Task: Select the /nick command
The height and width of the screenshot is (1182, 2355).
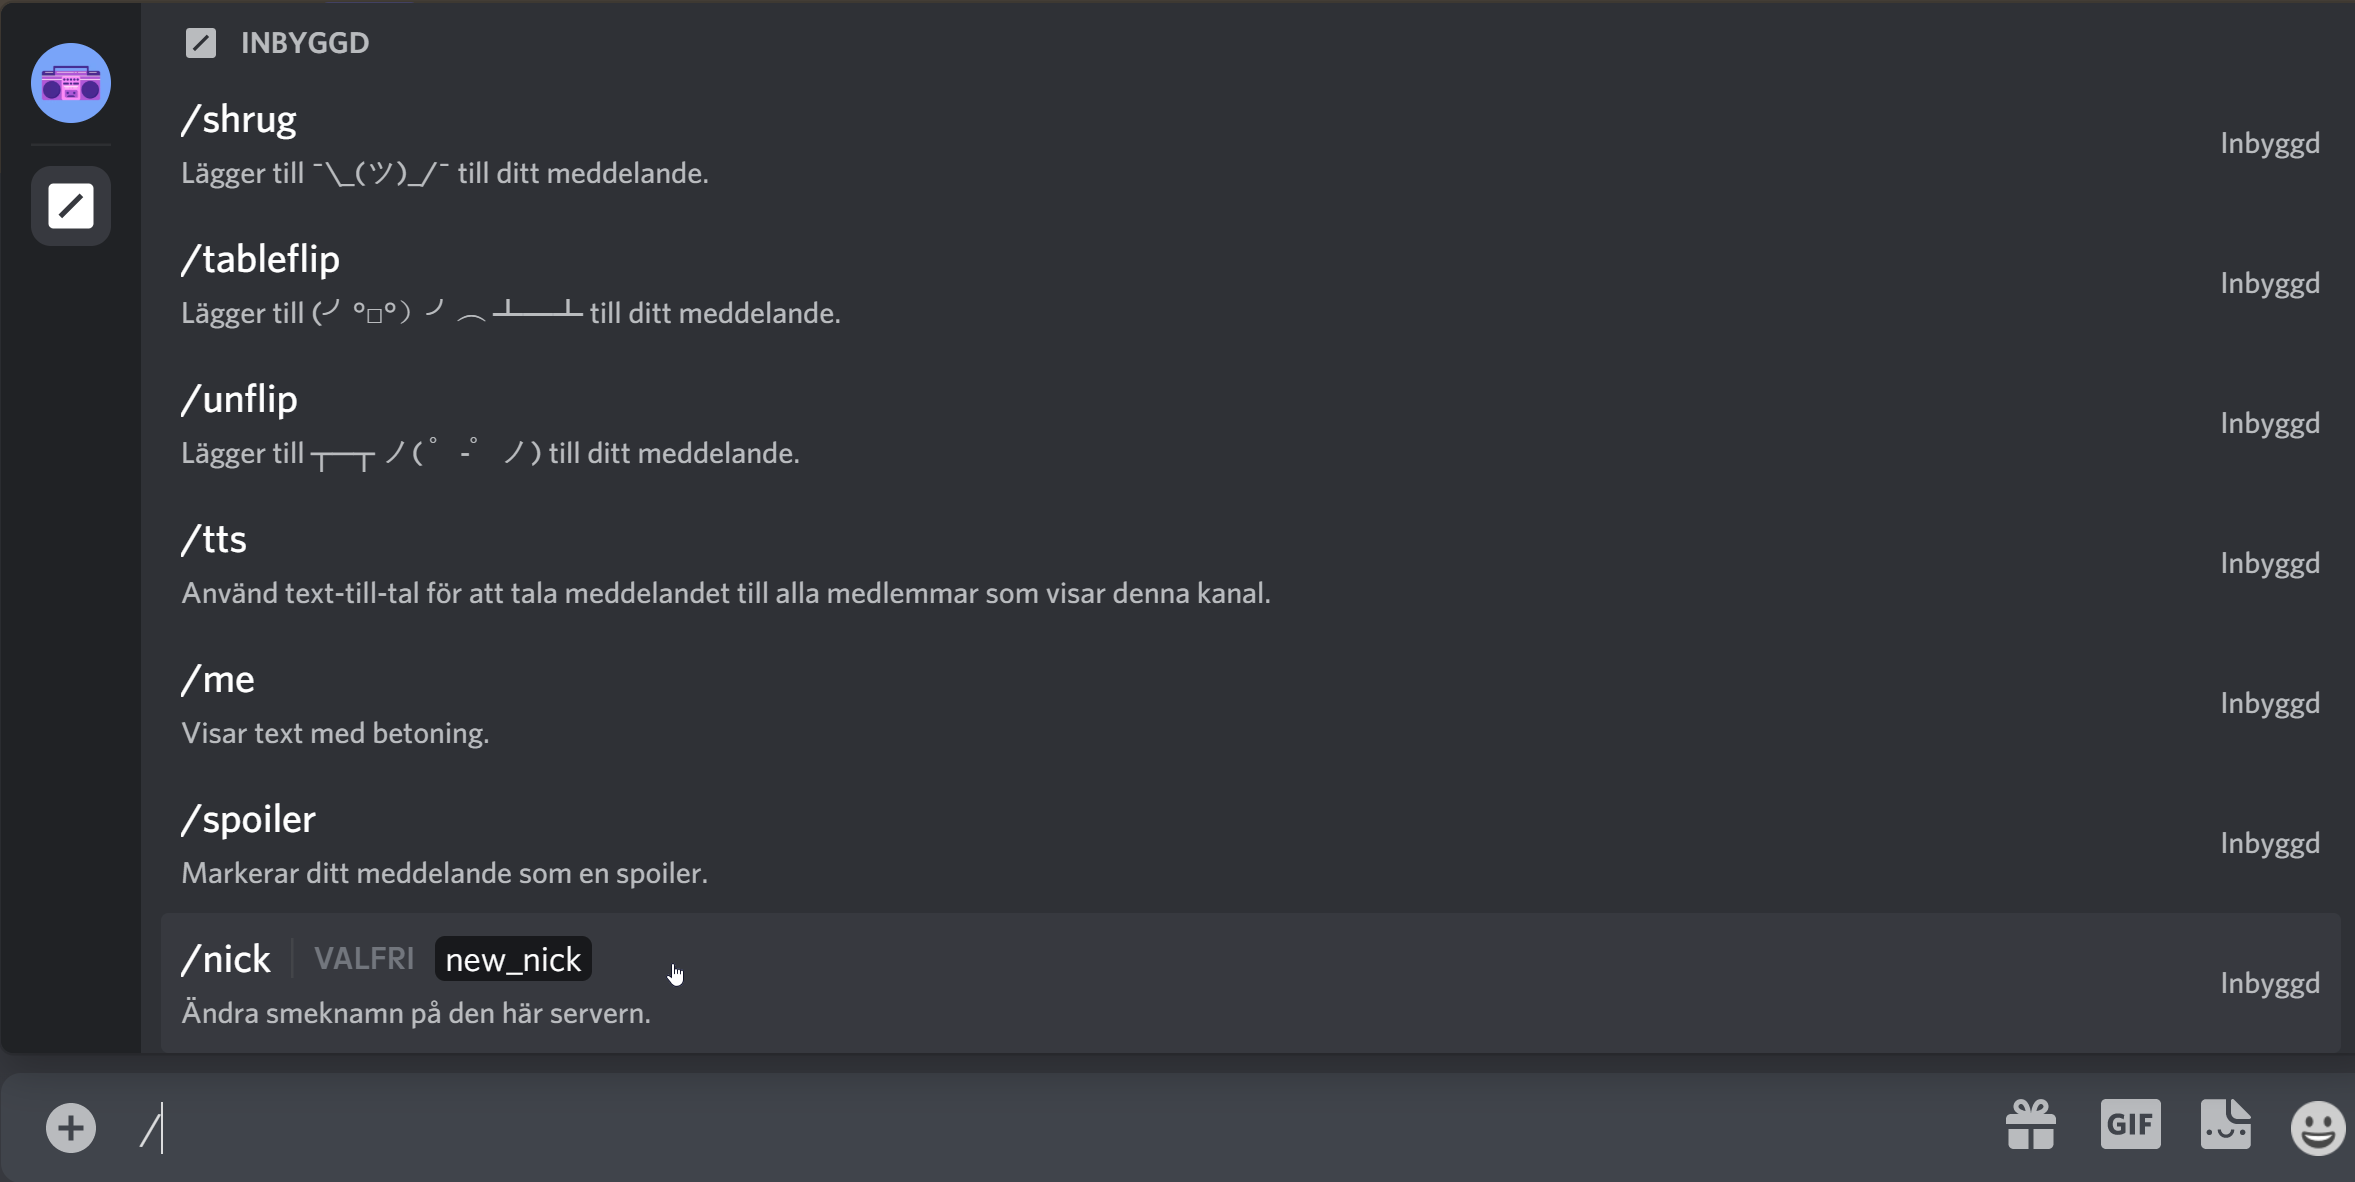Action: click(226, 960)
